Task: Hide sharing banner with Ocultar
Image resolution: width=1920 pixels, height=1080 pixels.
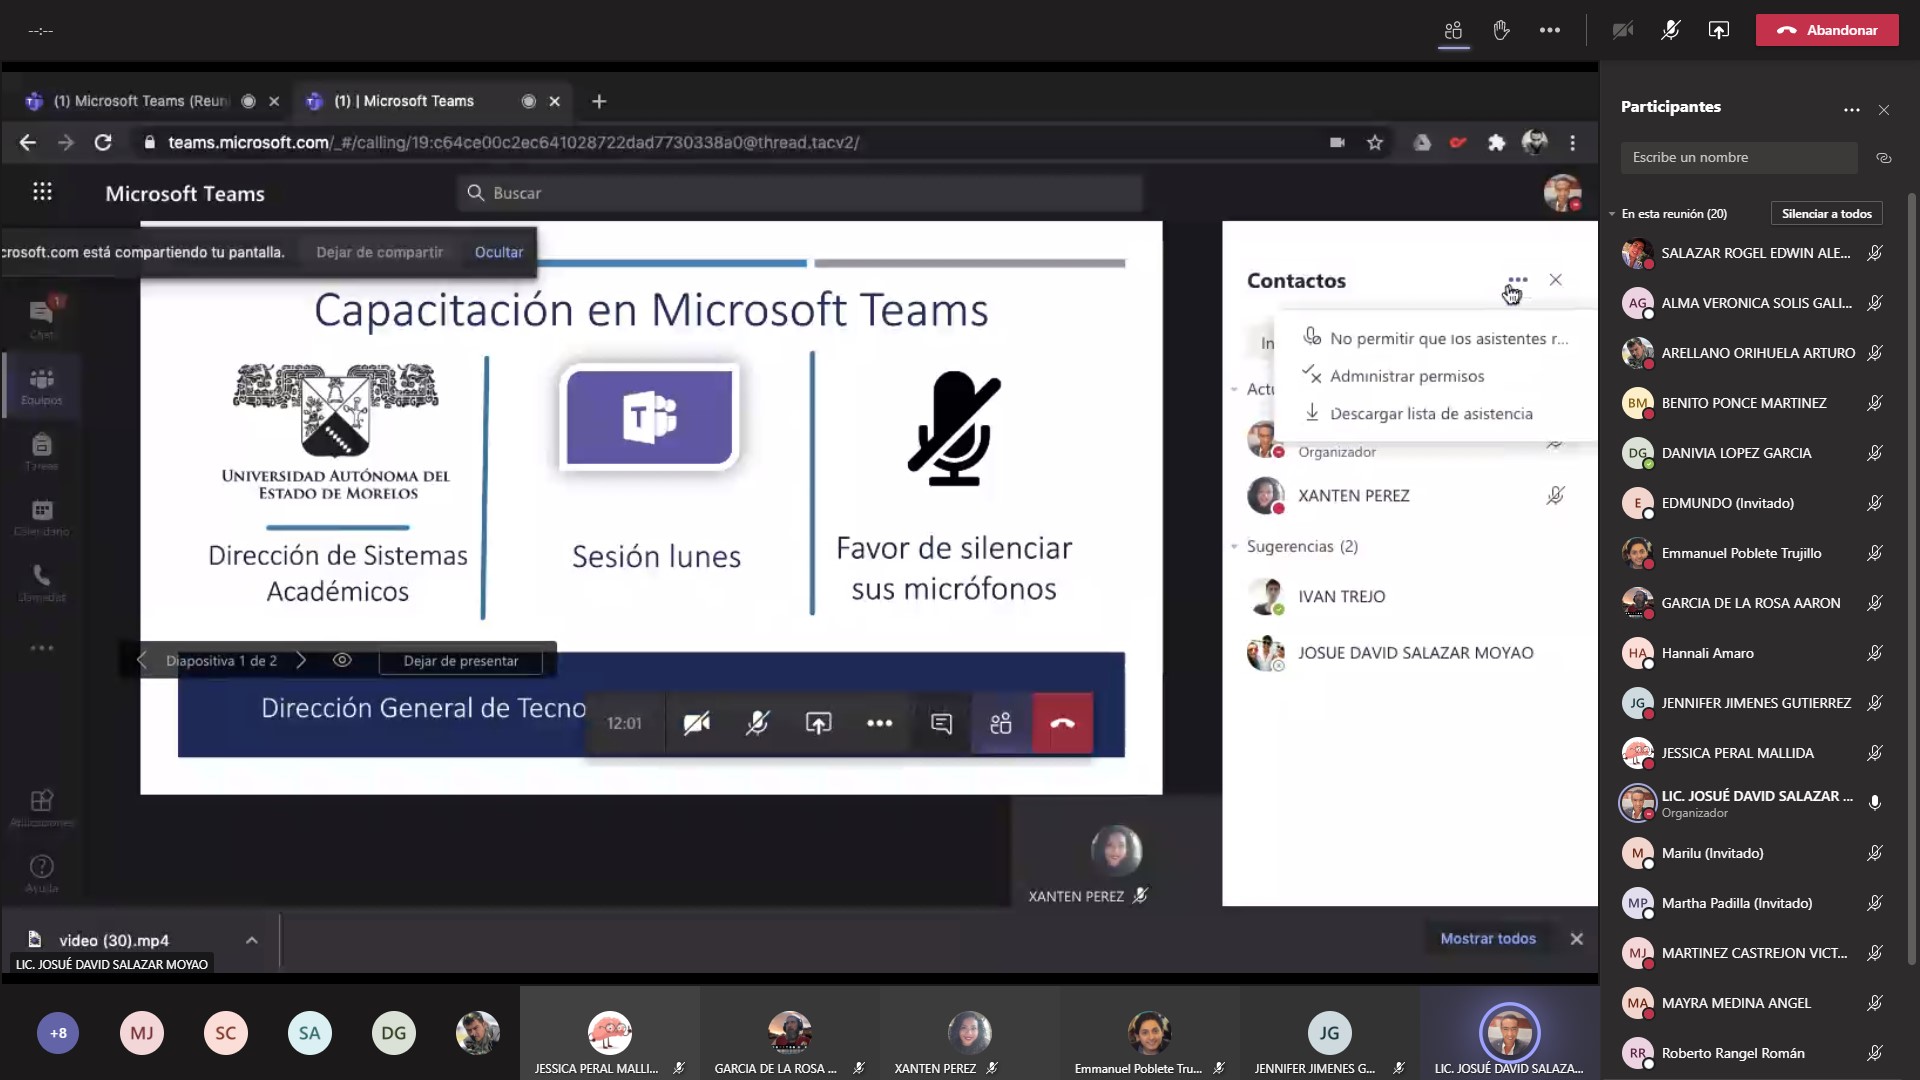Action: 499,252
